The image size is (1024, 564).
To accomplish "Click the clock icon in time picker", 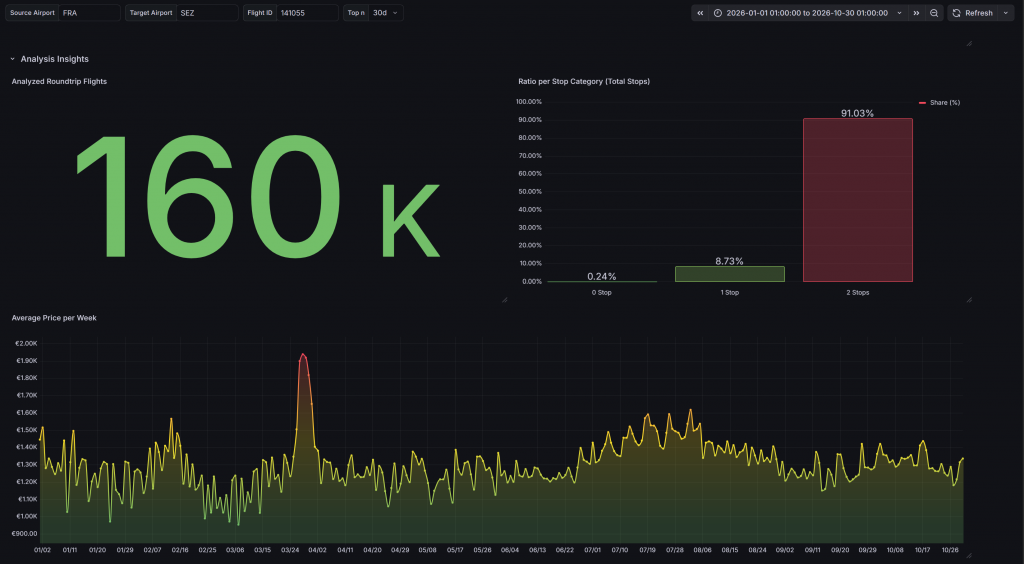I will tap(718, 13).
